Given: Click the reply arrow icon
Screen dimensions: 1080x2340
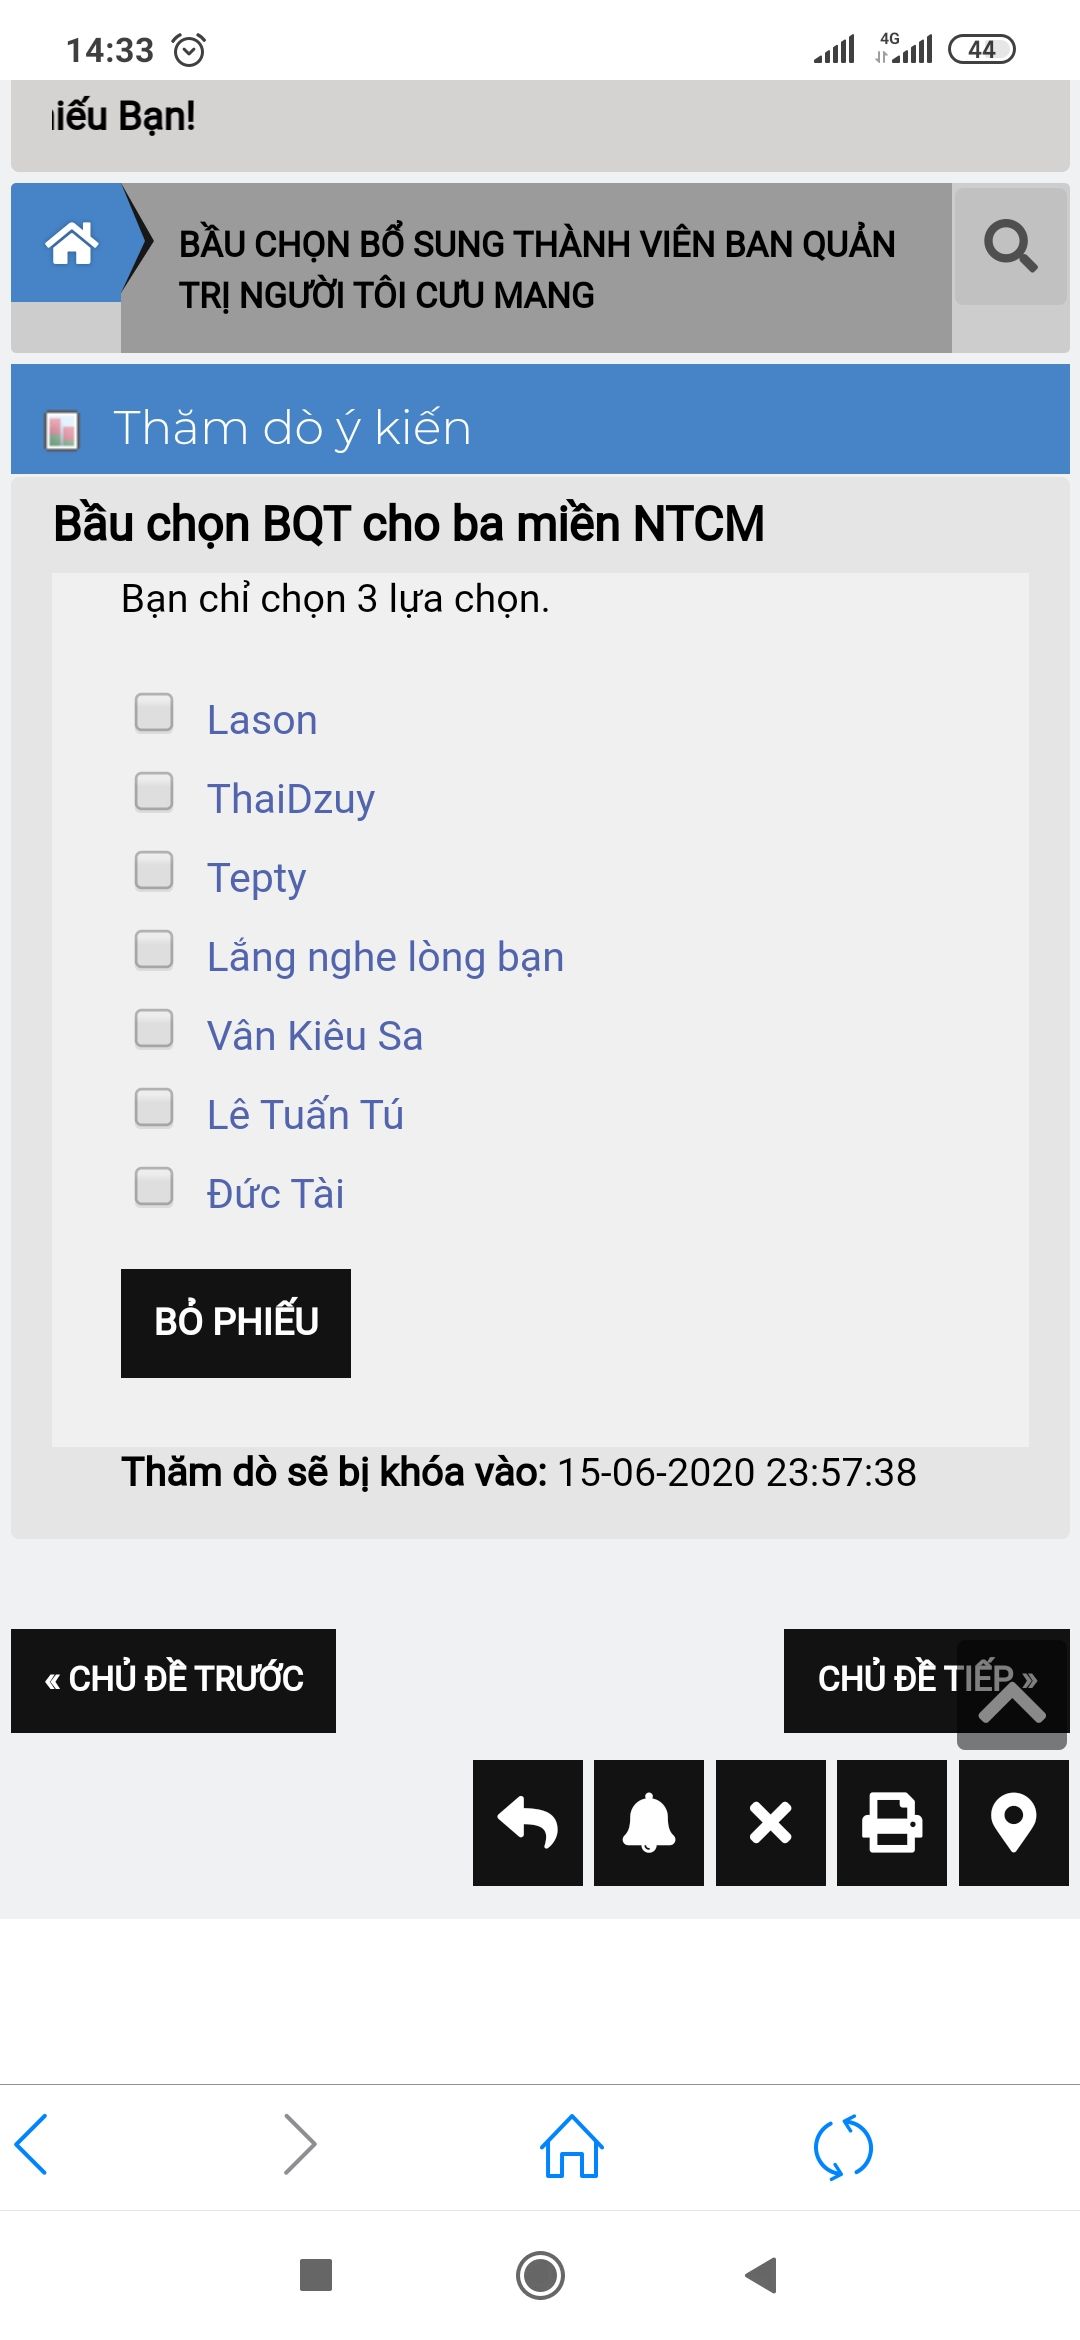Looking at the screenshot, I should click(x=527, y=1822).
